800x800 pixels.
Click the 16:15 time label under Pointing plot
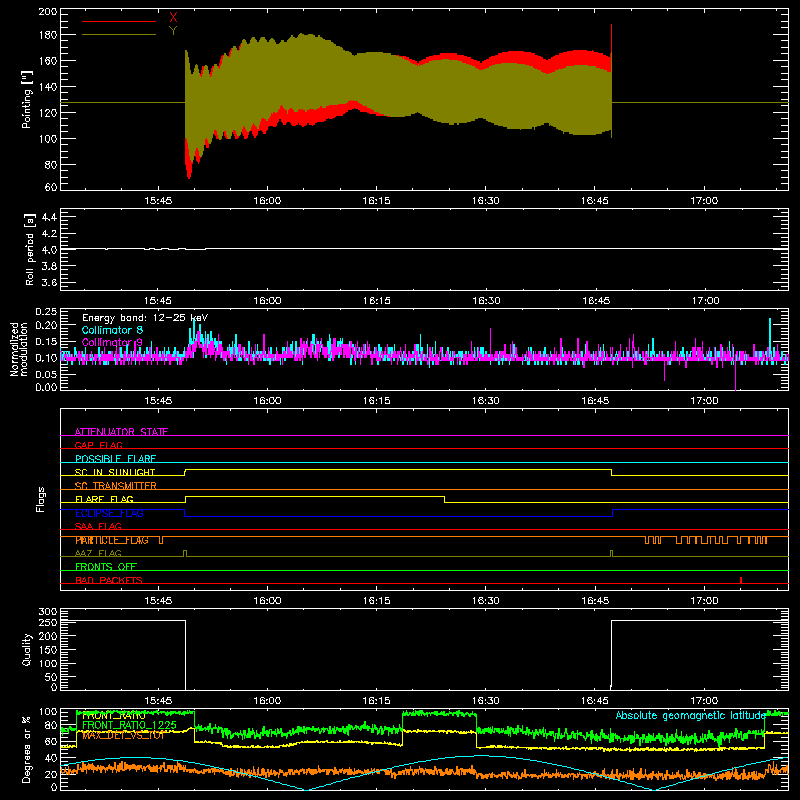pyautogui.click(x=377, y=201)
